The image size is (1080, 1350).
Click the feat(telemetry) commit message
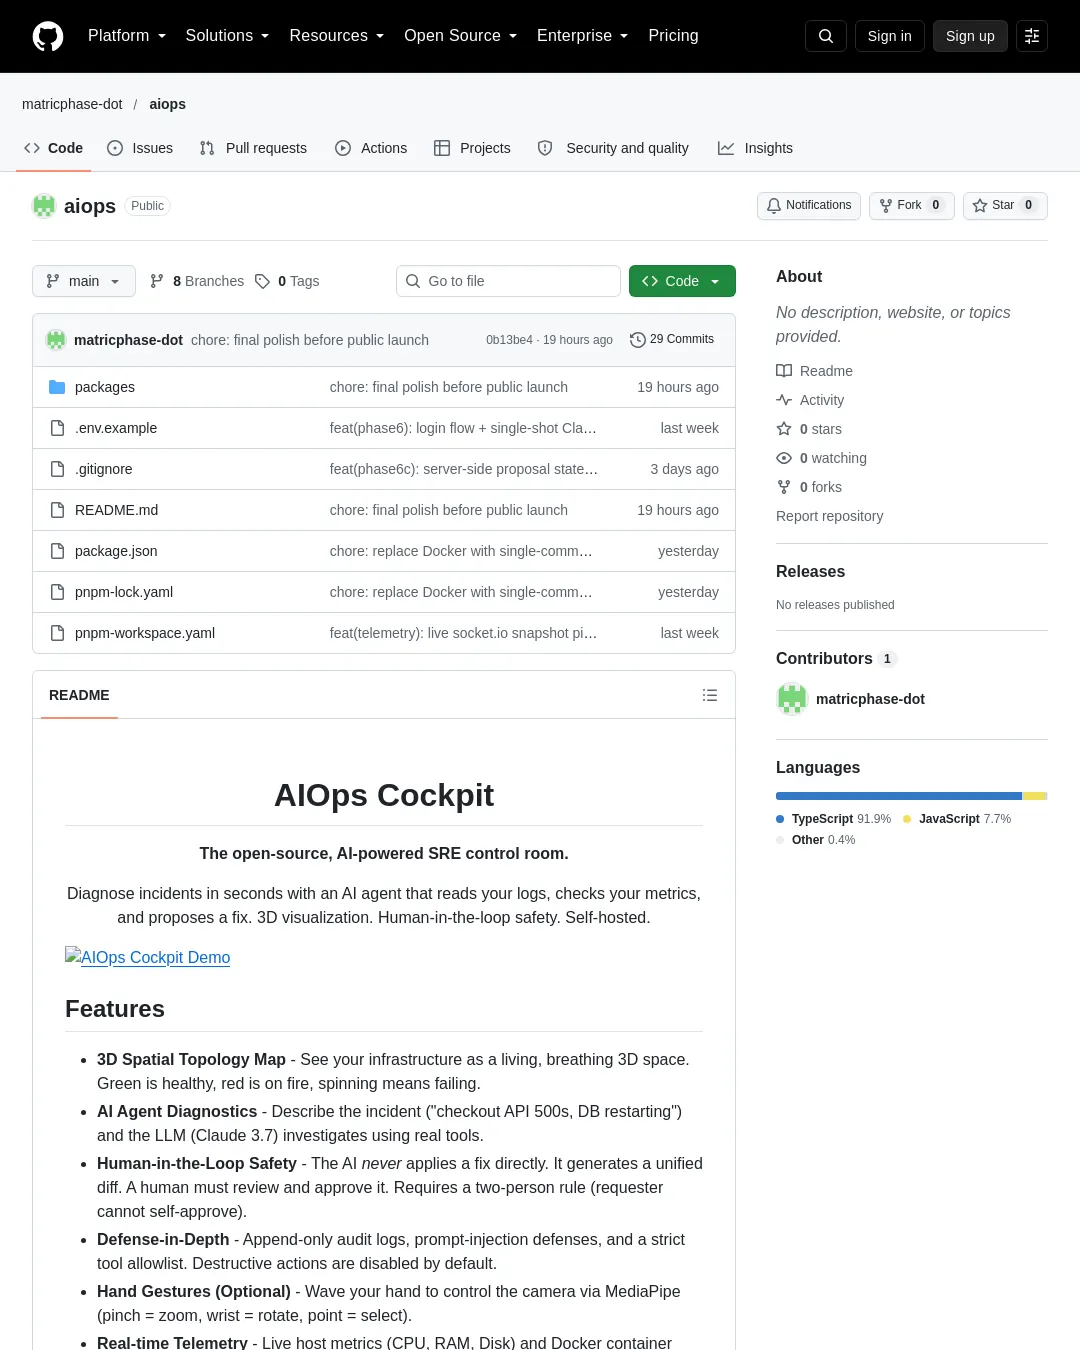click(463, 633)
